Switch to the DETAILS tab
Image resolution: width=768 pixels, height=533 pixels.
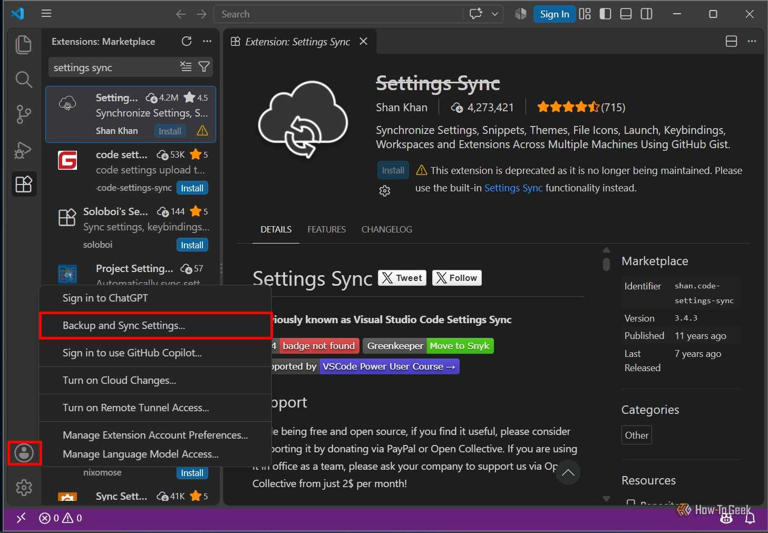point(276,229)
